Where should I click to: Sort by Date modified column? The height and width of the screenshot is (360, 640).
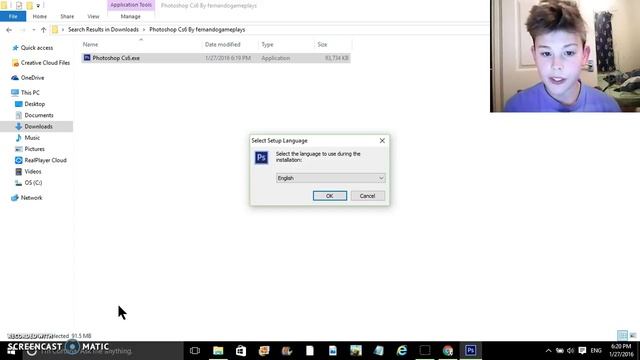click(222, 44)
